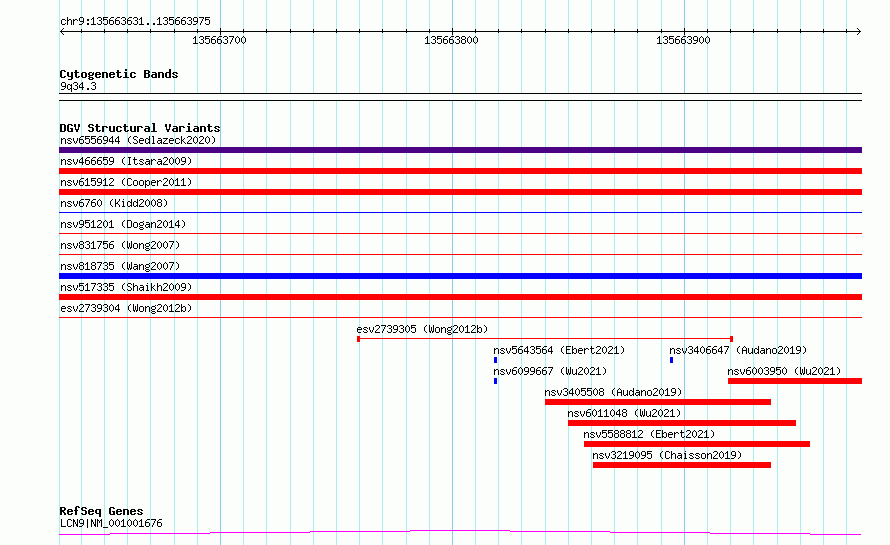Image resolution: width=890 pixels, height=545 pixels.
Task: Click the left arrow of the ruler
Action: 62,32
